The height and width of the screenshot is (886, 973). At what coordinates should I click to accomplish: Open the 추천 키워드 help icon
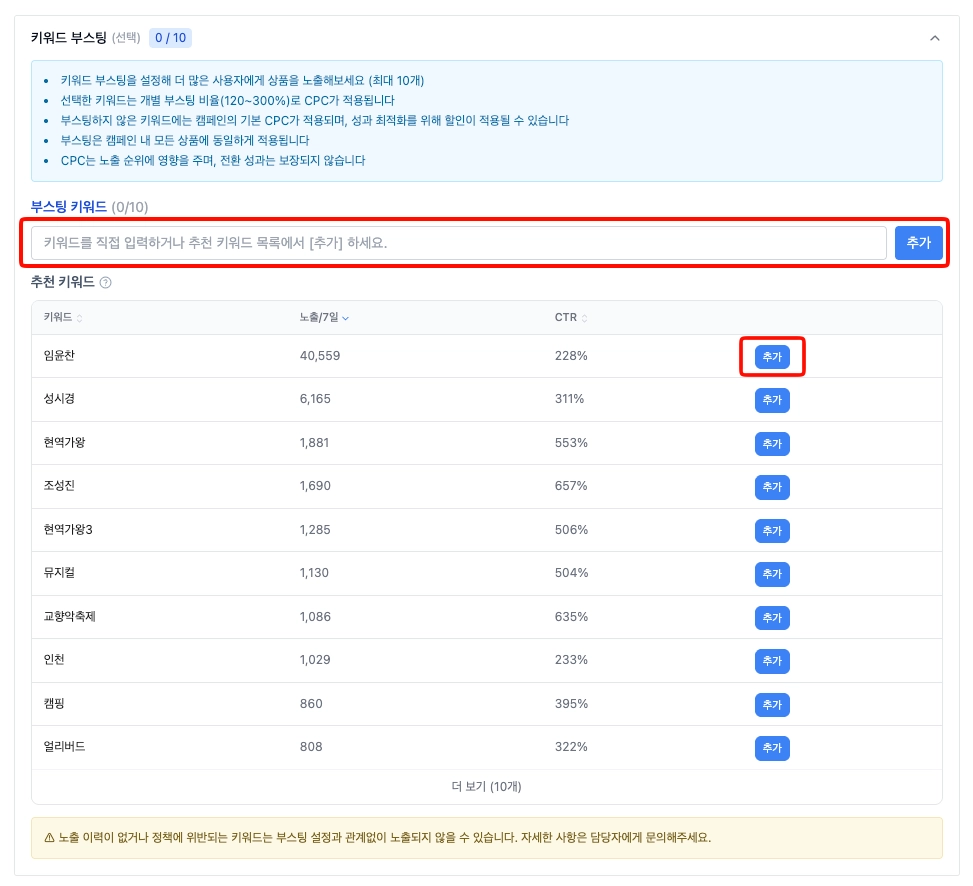[x=105, y=283]
